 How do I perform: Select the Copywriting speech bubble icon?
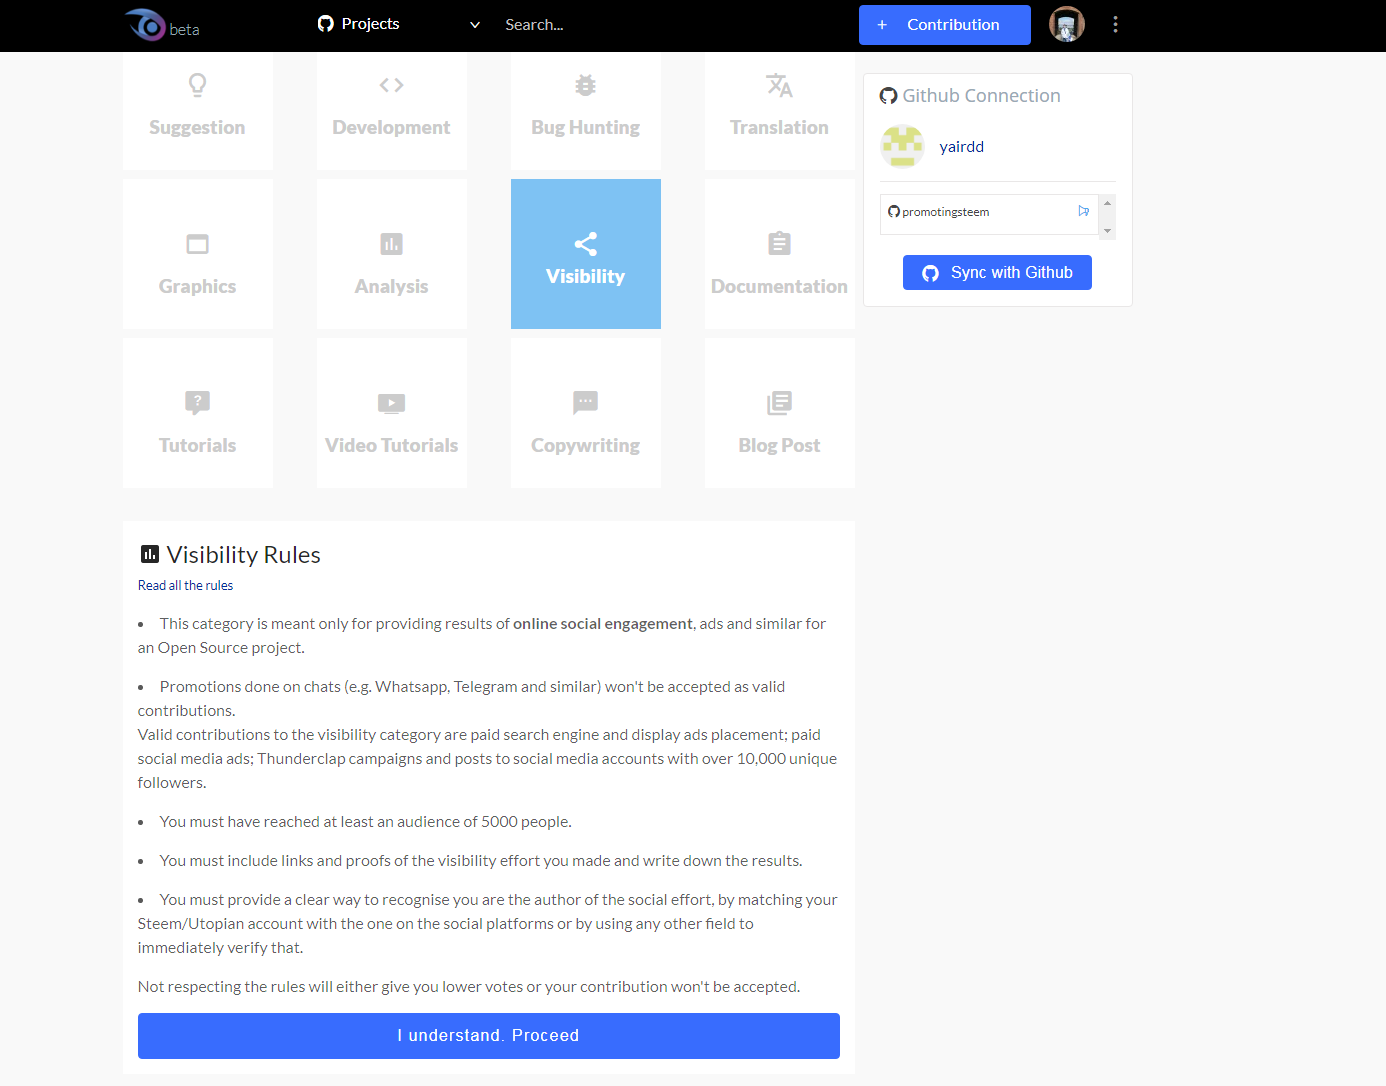(585, 403)
